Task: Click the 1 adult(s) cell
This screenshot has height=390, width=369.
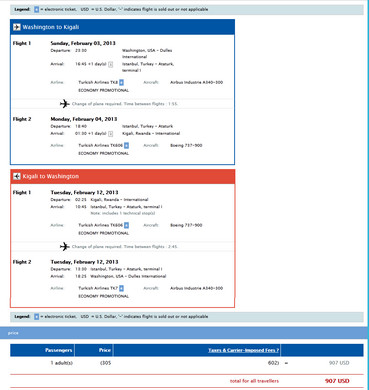Action: point(62,363)
